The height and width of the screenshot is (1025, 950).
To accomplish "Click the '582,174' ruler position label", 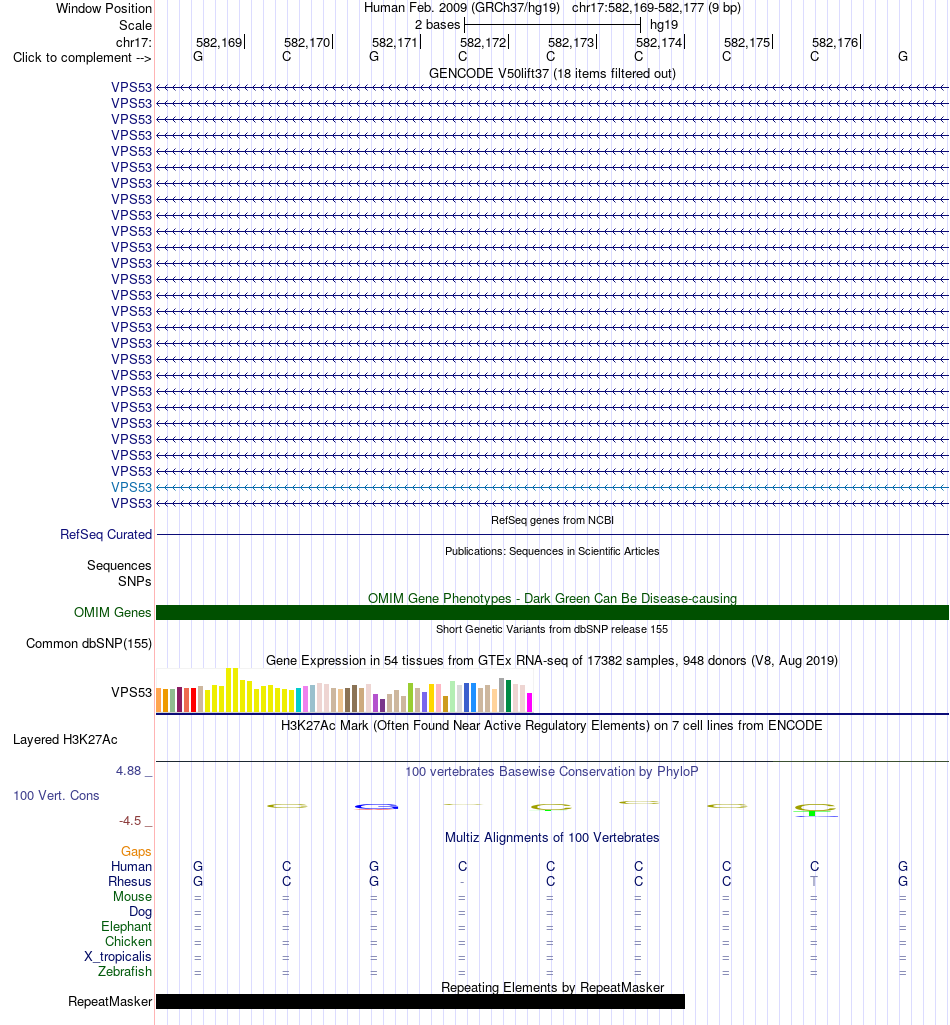I will click(660, 42).
